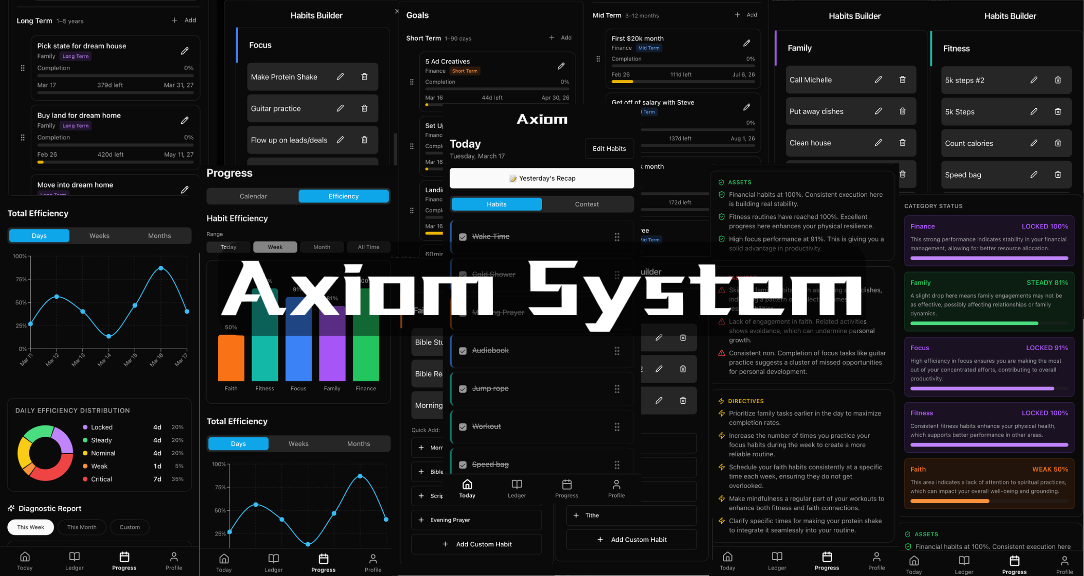Edit 'Get off of salary with Steve' goal
This screenshot has width=1084, height=576.
tap(747, 107)
